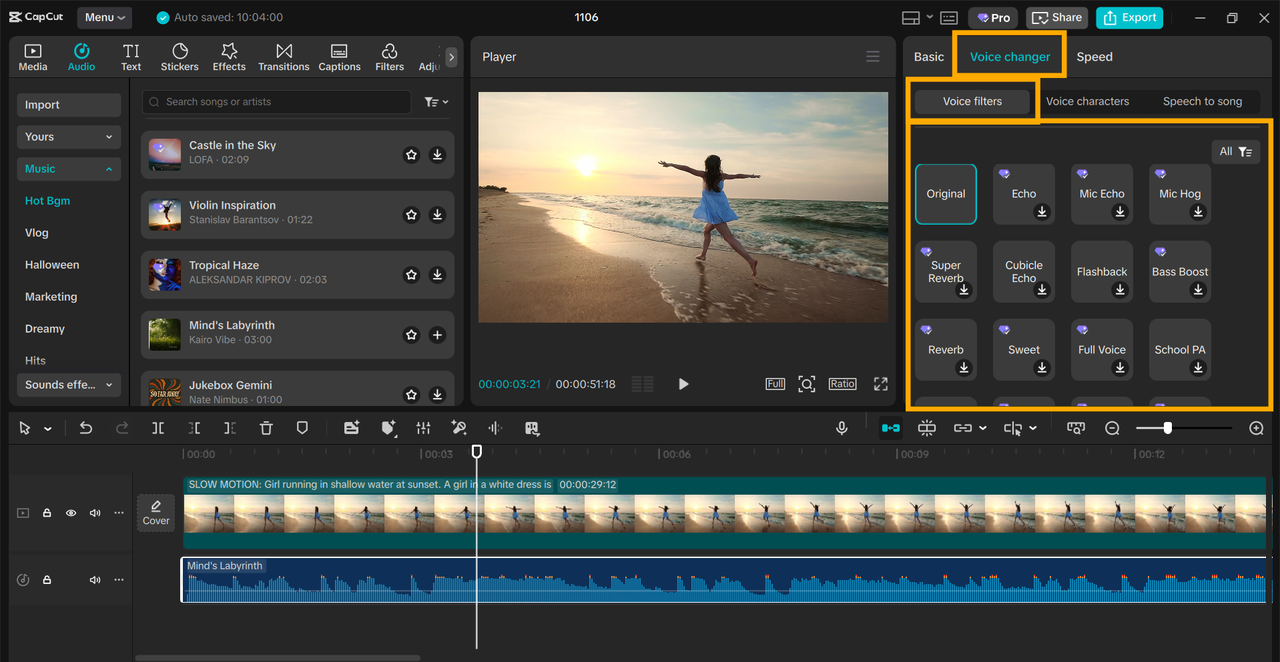Open the Menu dropdown
Image resolution: width=1280 pixels, height=662 pixels.
(105, 17)
